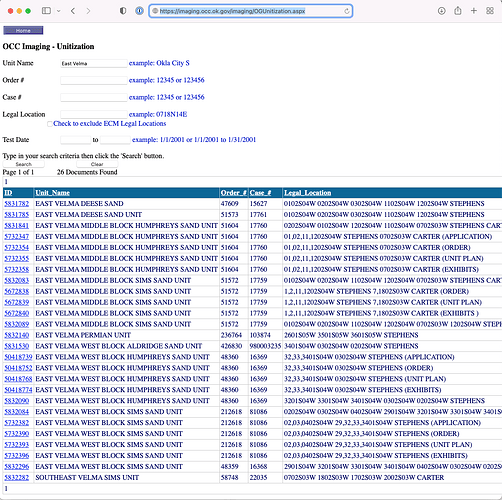The image size is (502, 500).
Task: Open document ID 5732393
Action: (17, 445)
